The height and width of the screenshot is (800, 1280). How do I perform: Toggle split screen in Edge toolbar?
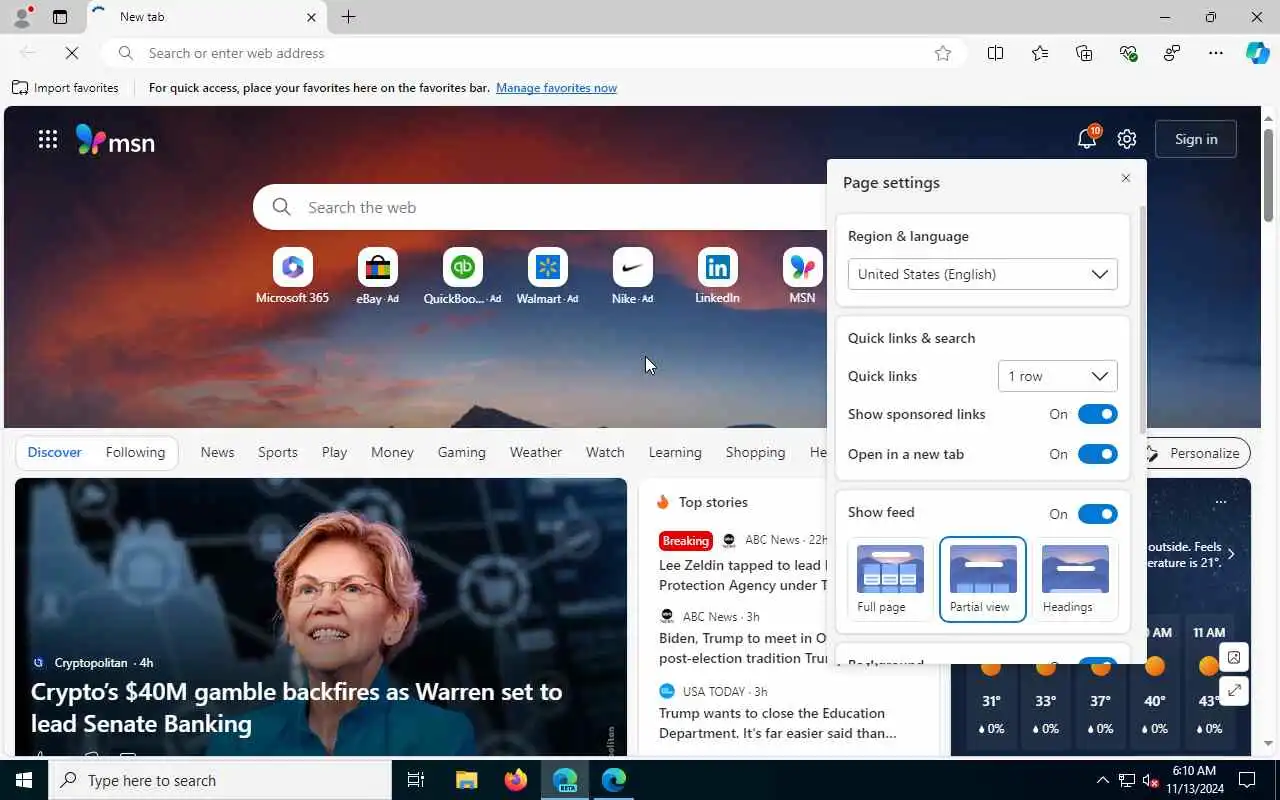995,53
